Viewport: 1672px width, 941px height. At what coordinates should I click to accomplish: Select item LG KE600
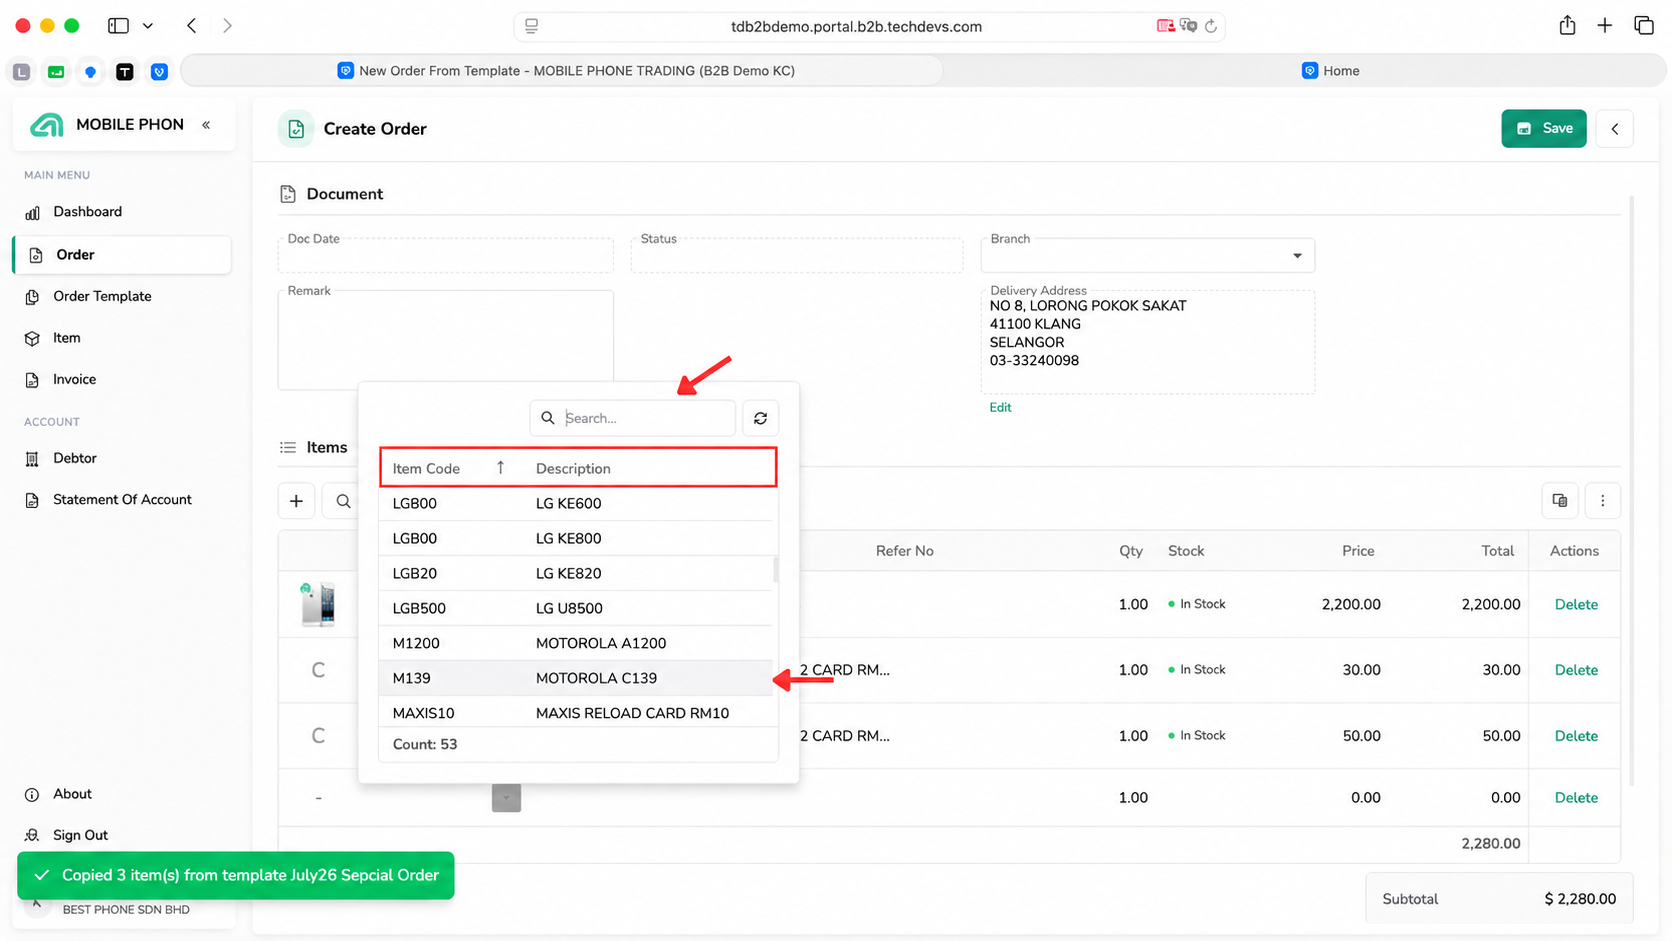click(577, 503)
